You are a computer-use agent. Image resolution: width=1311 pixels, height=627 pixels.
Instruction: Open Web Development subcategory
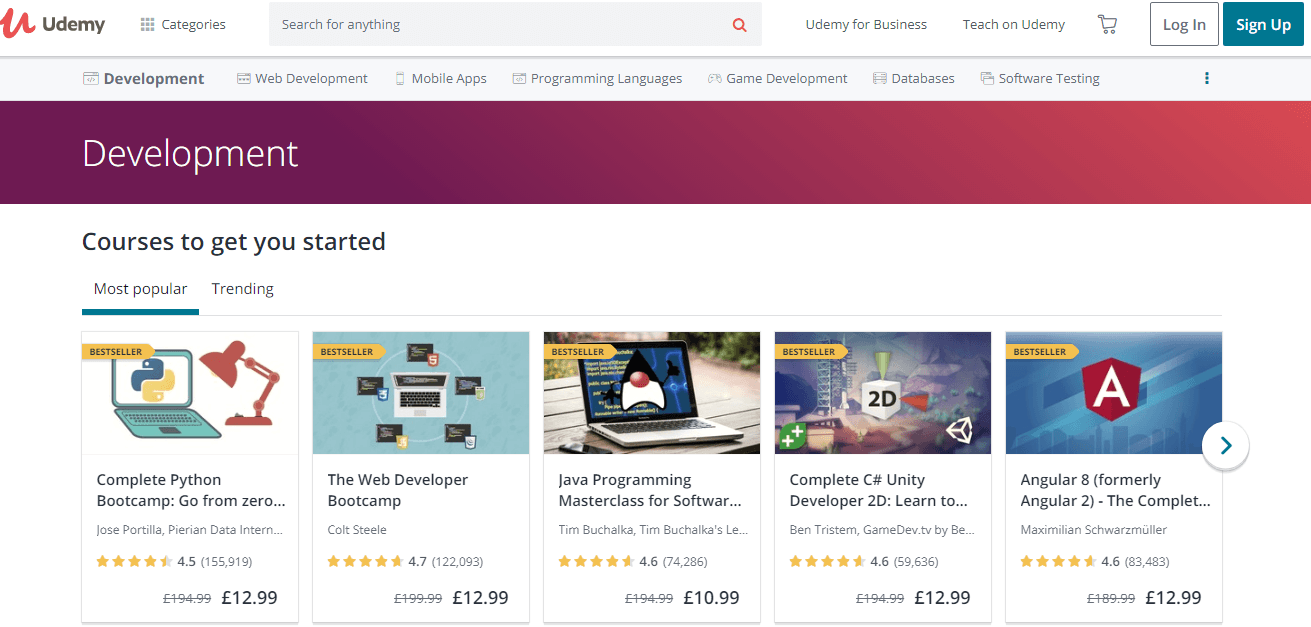pyautogui.click(x=302, y=78)
